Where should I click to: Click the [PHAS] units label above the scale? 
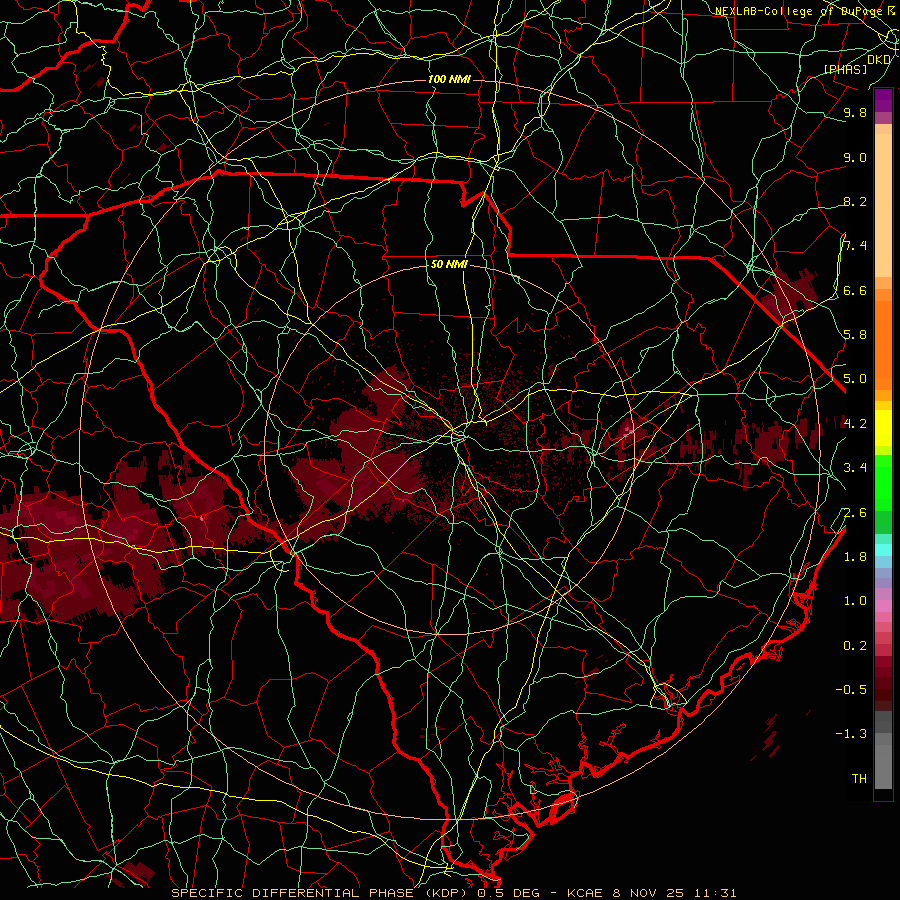[845, 69]
